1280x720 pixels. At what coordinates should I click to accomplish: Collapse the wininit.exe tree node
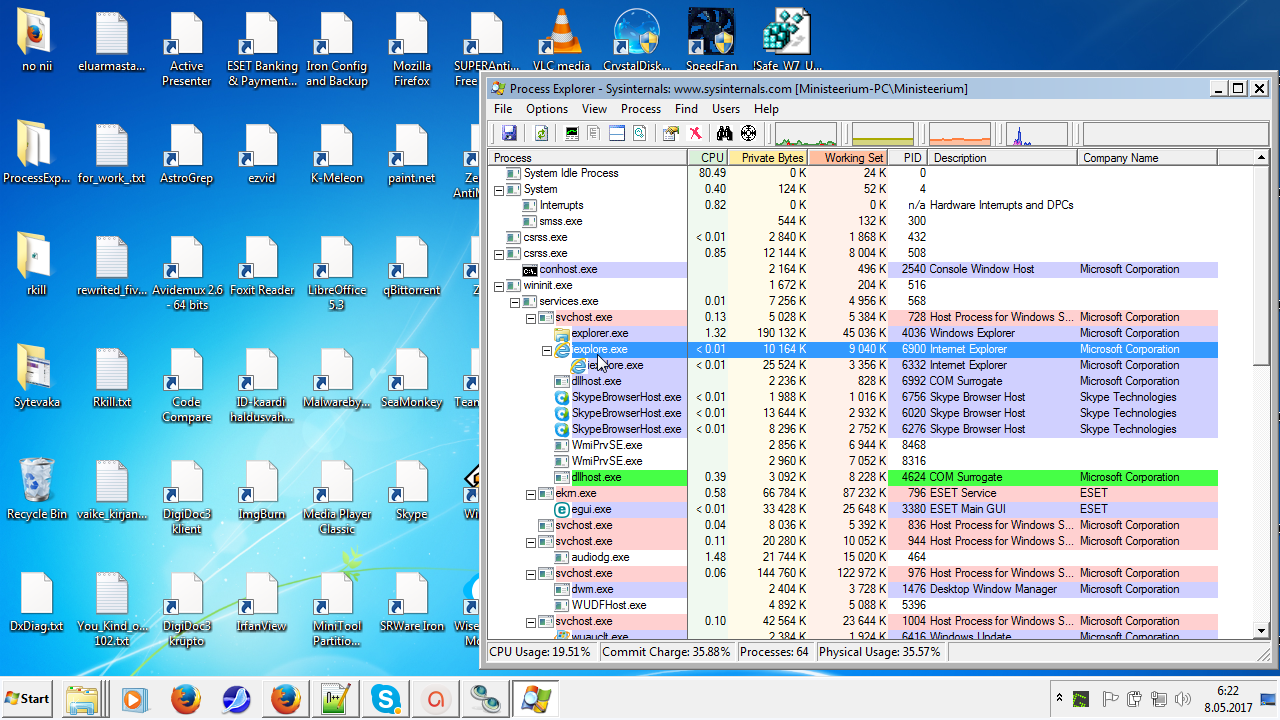point(500,286)
